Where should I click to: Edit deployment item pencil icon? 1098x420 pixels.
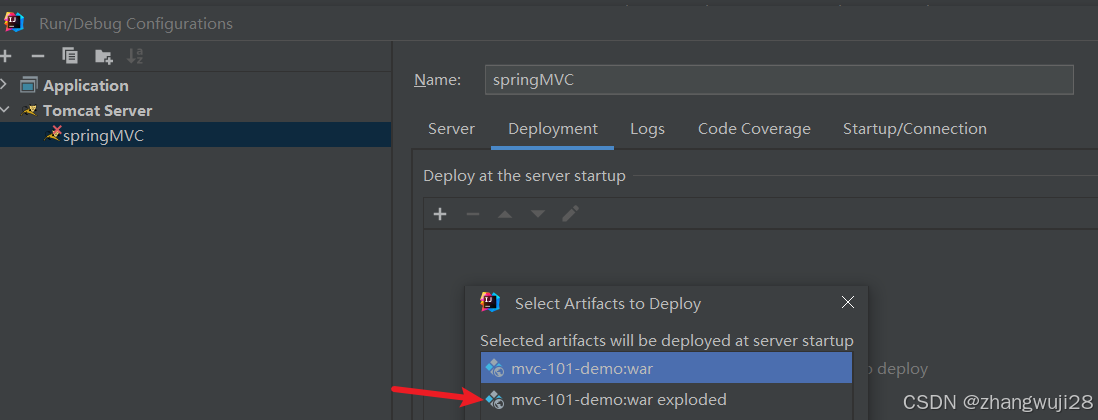click(x=571, y=214)
